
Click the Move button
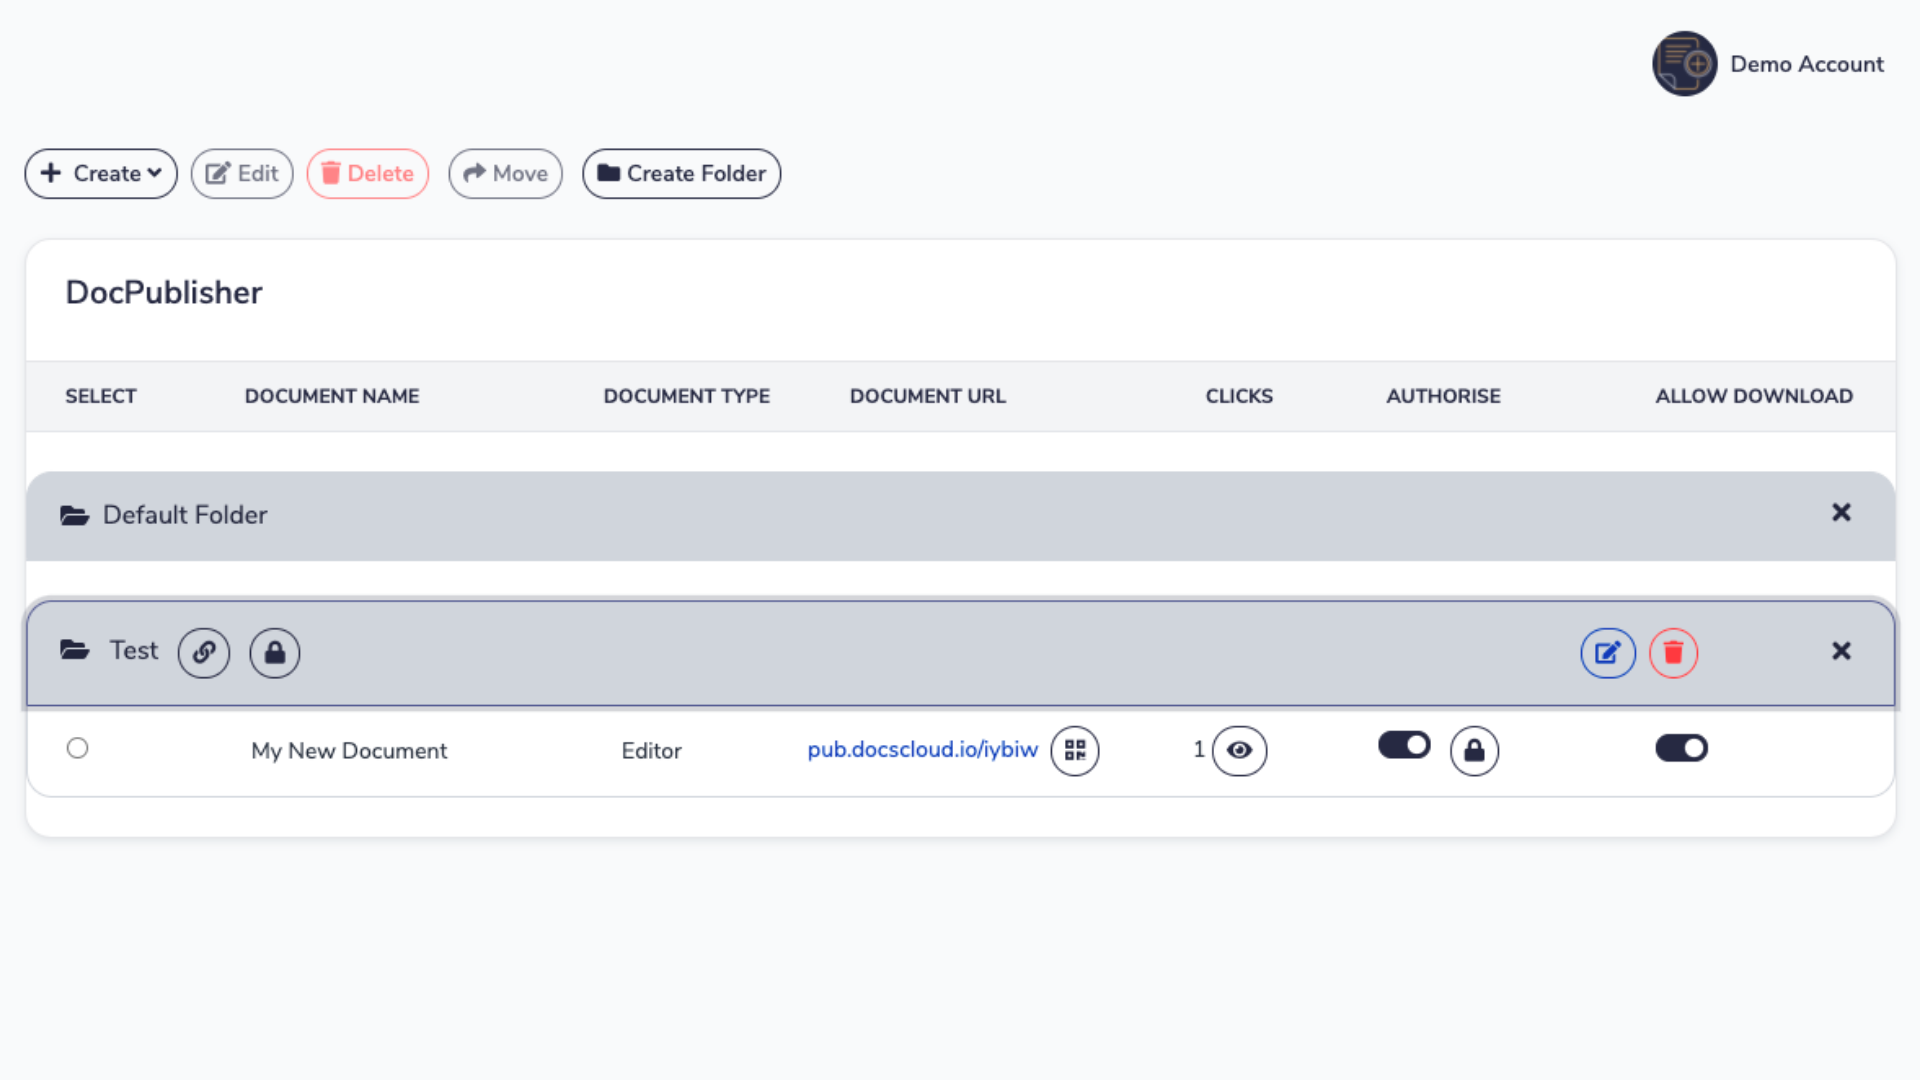505,174
